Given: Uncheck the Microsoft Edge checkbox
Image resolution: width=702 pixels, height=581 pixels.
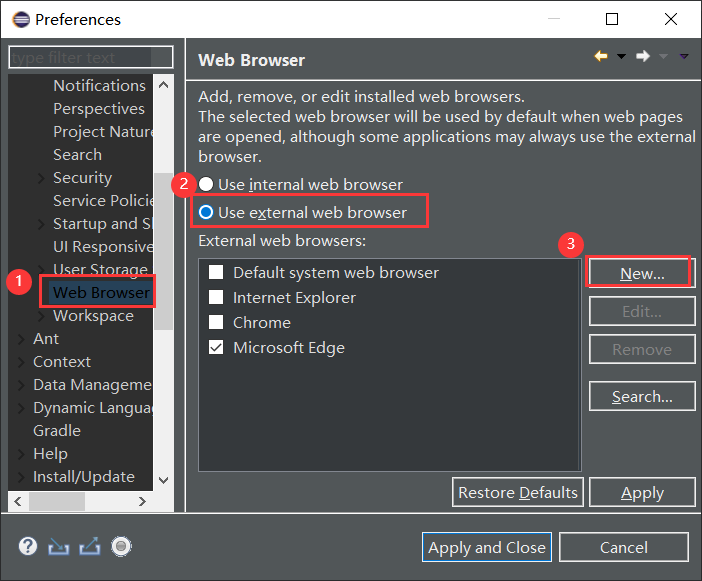Looking at the screenshot, I should click(x=216, y=348).
